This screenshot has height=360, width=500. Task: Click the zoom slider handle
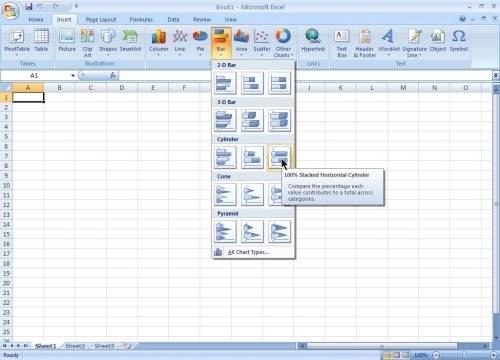(465, 355)
